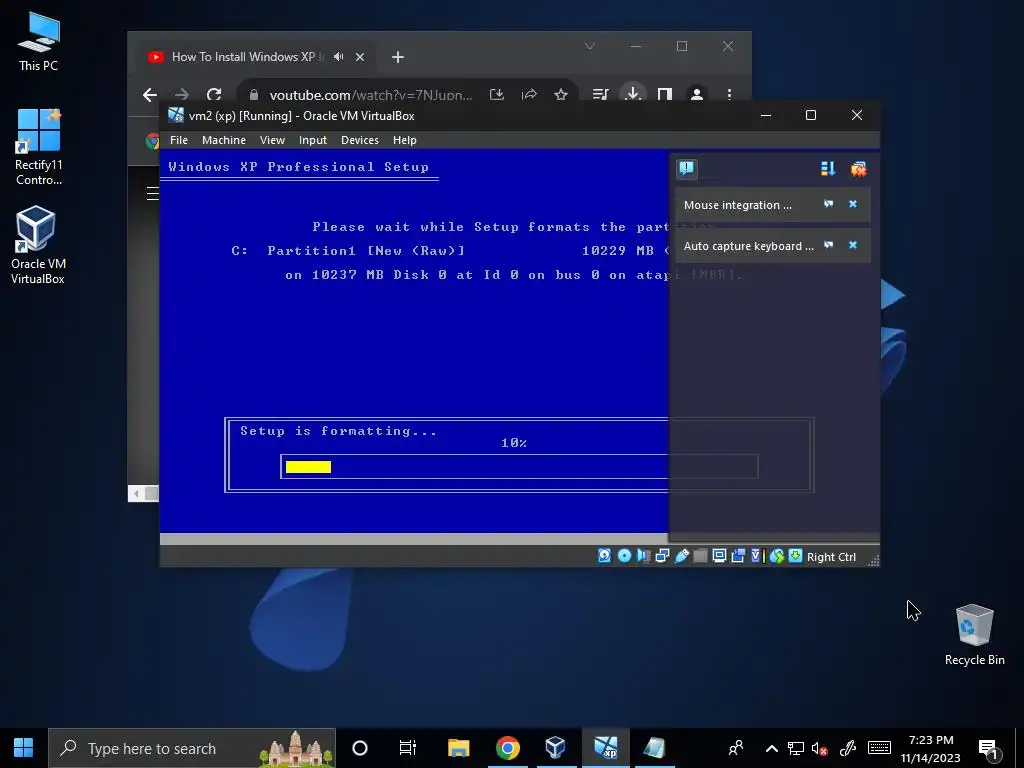
Task: Click the VirtualBox window title icon
Action: click(176, 116)
